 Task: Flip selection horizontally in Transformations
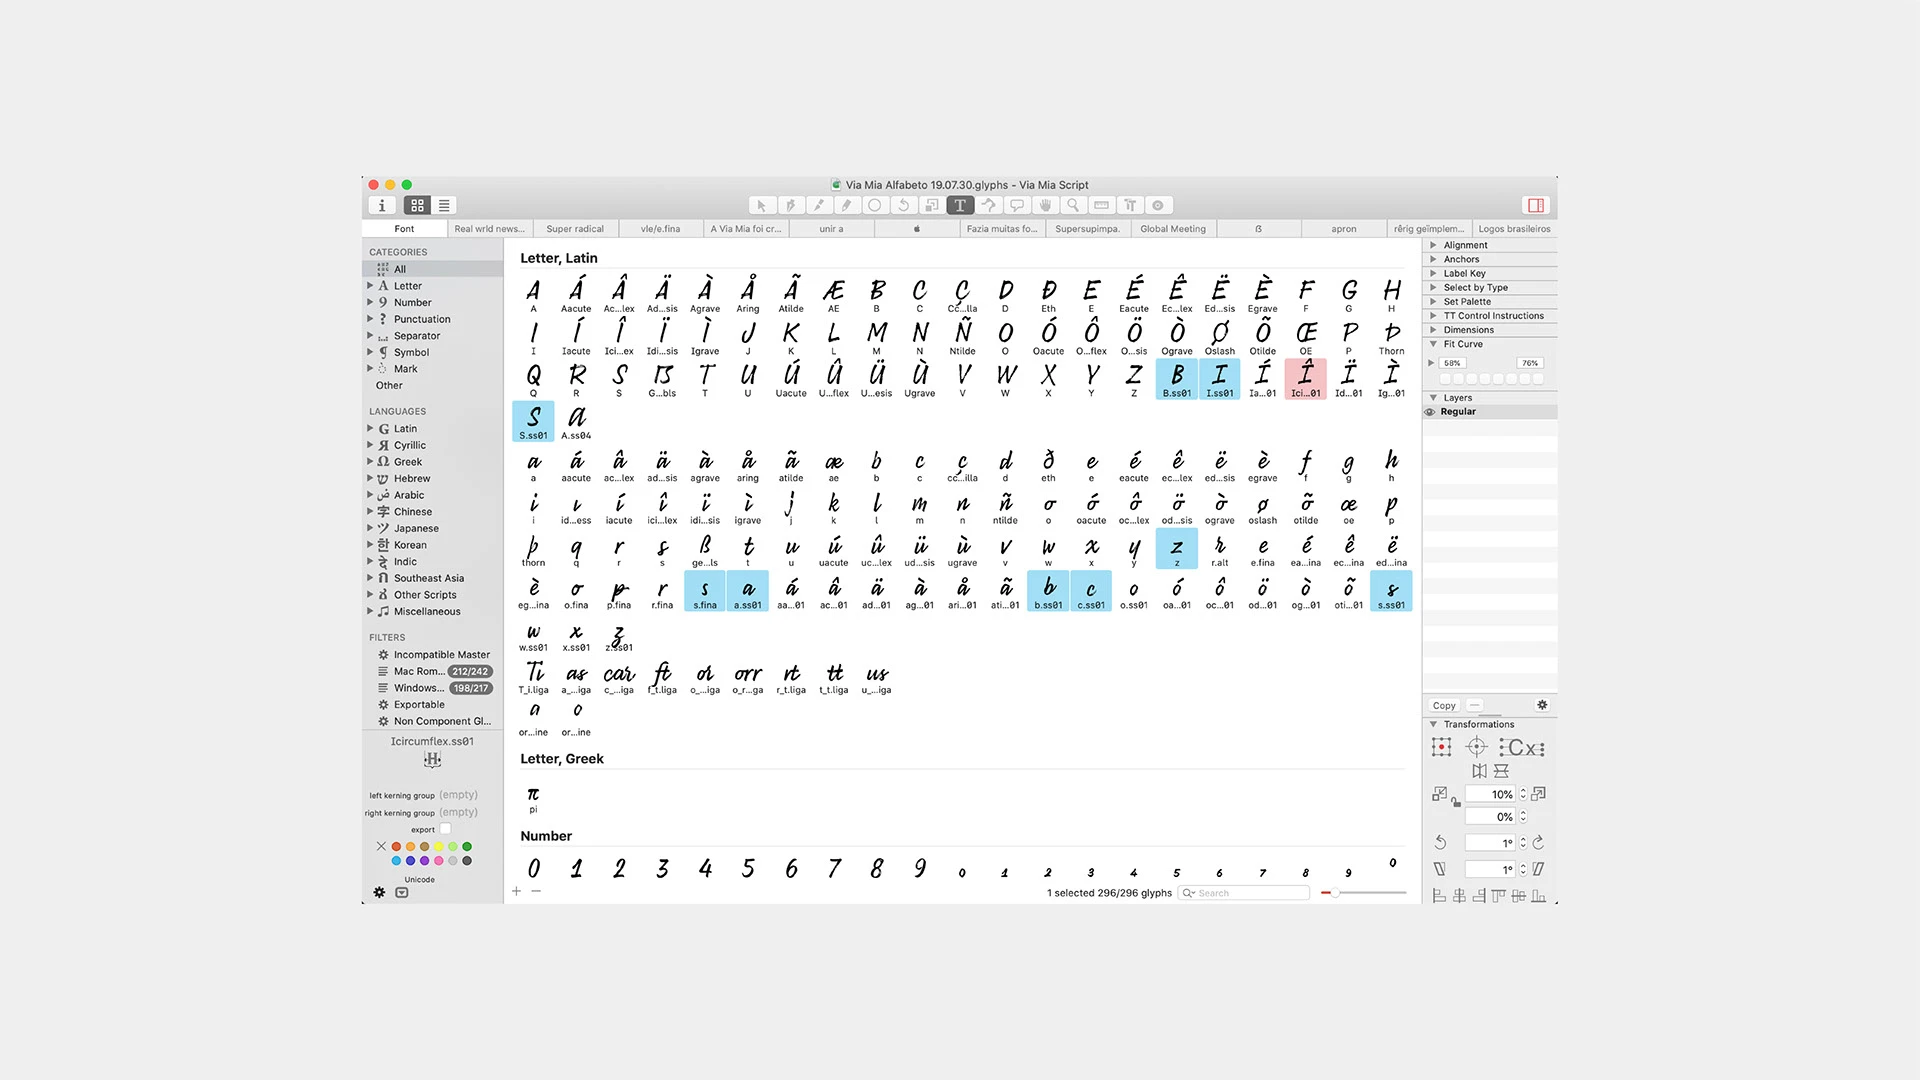tap(1479, 771)
